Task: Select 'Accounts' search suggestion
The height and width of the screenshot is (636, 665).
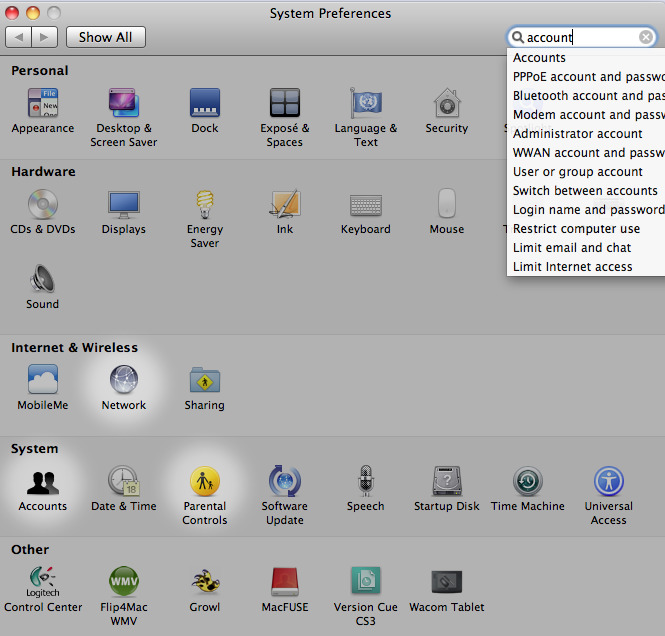Action: 586,58
